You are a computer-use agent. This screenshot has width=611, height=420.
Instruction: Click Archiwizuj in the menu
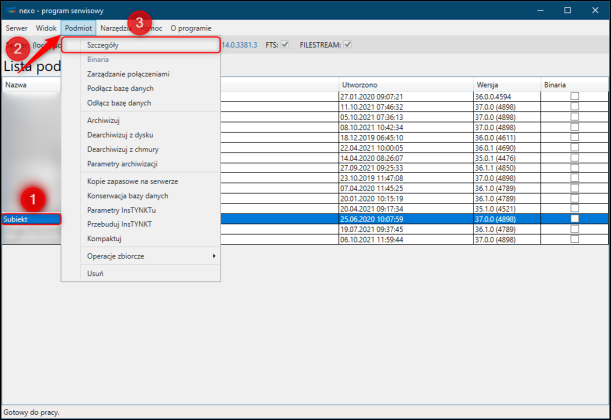pyautogui.click(x=104, y=120)
